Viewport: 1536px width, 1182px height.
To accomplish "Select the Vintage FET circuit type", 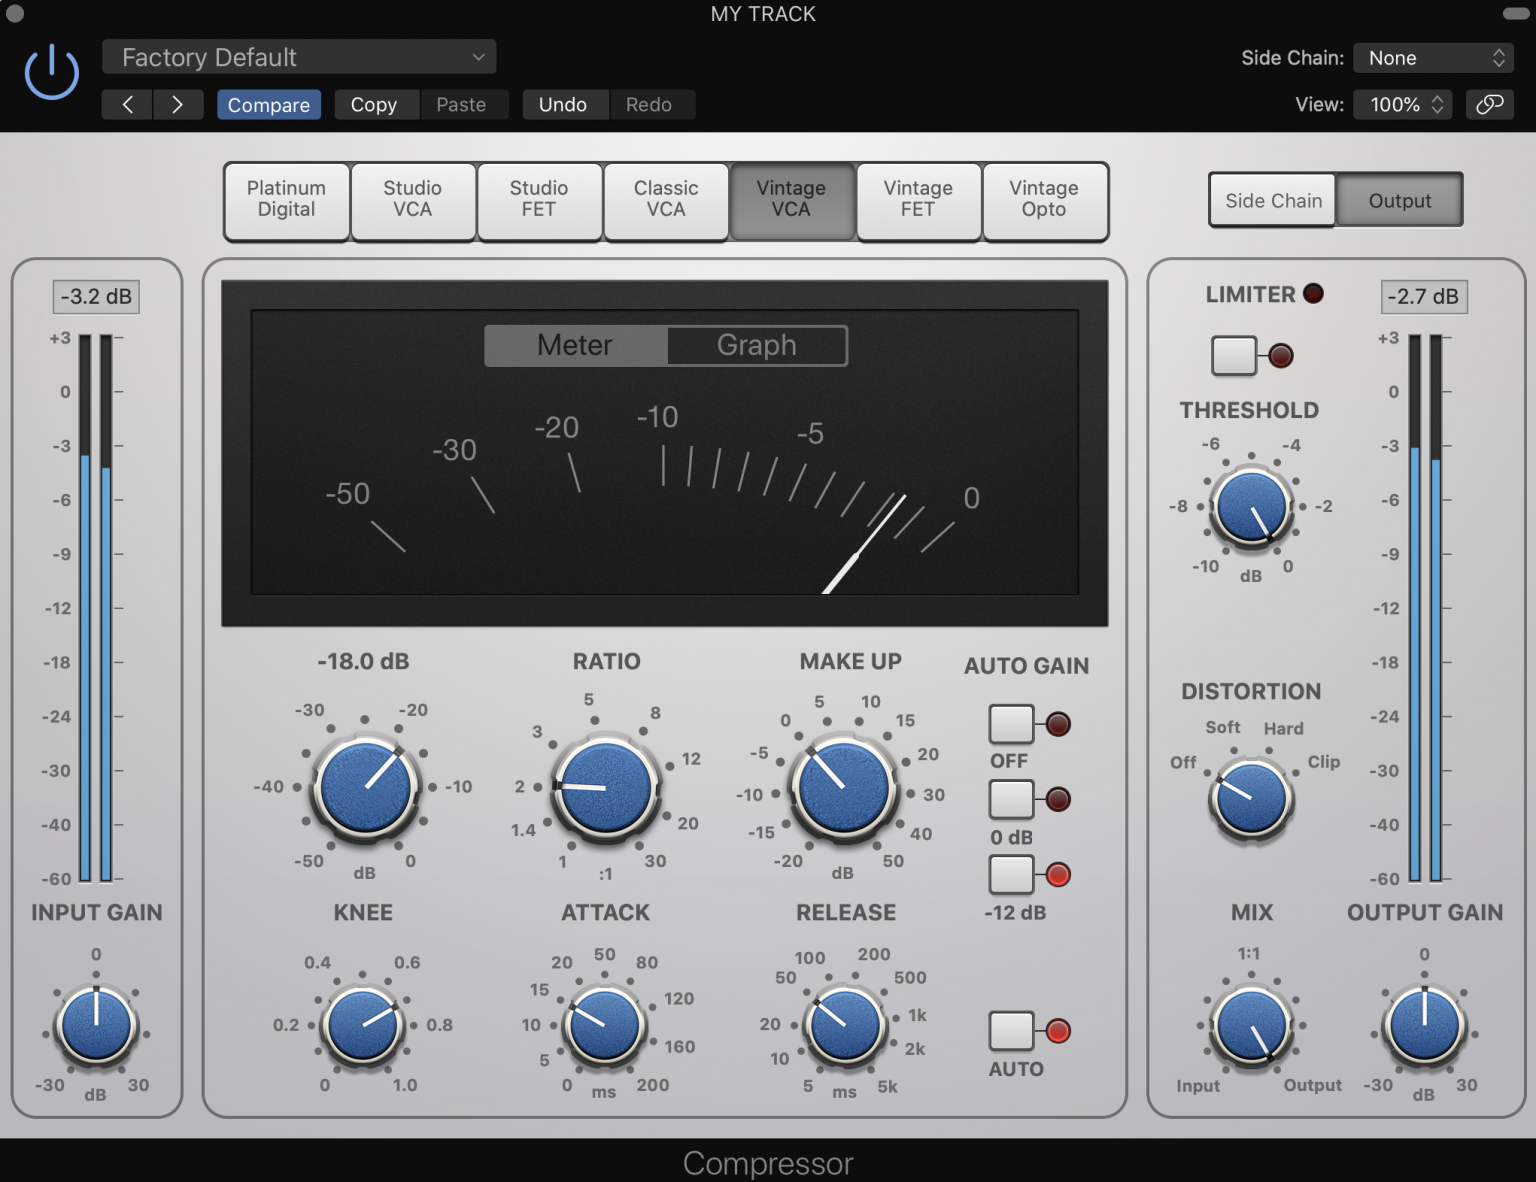I will tap(918, 201).
